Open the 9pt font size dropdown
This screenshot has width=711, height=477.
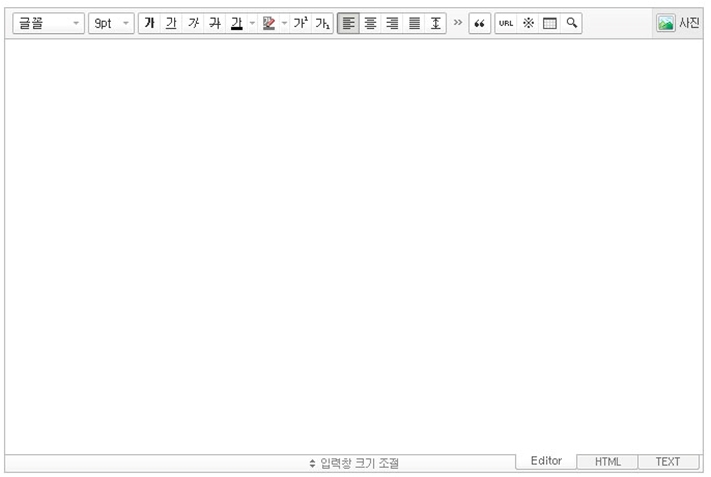point(111,24)
